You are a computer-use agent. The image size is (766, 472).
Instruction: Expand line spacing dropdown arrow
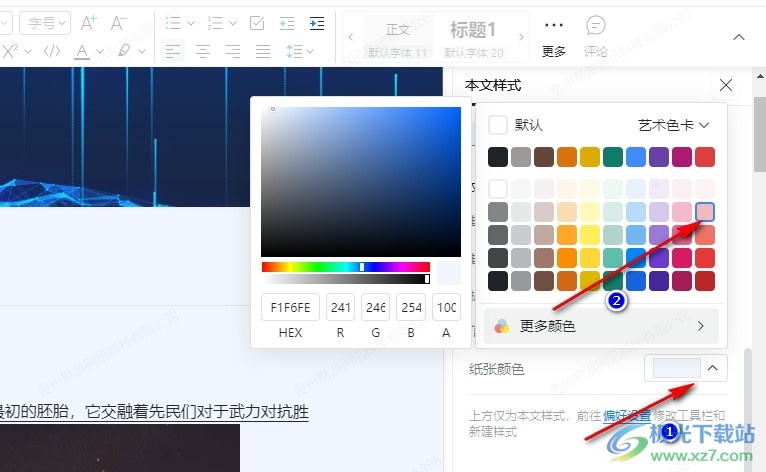click(x=310, y=51)
